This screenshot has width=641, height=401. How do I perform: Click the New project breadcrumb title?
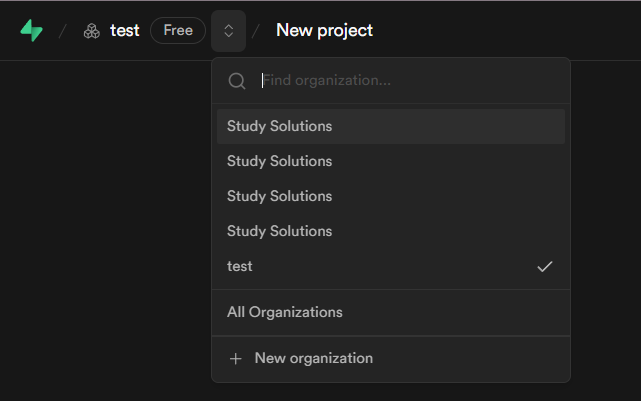(324, 30)
